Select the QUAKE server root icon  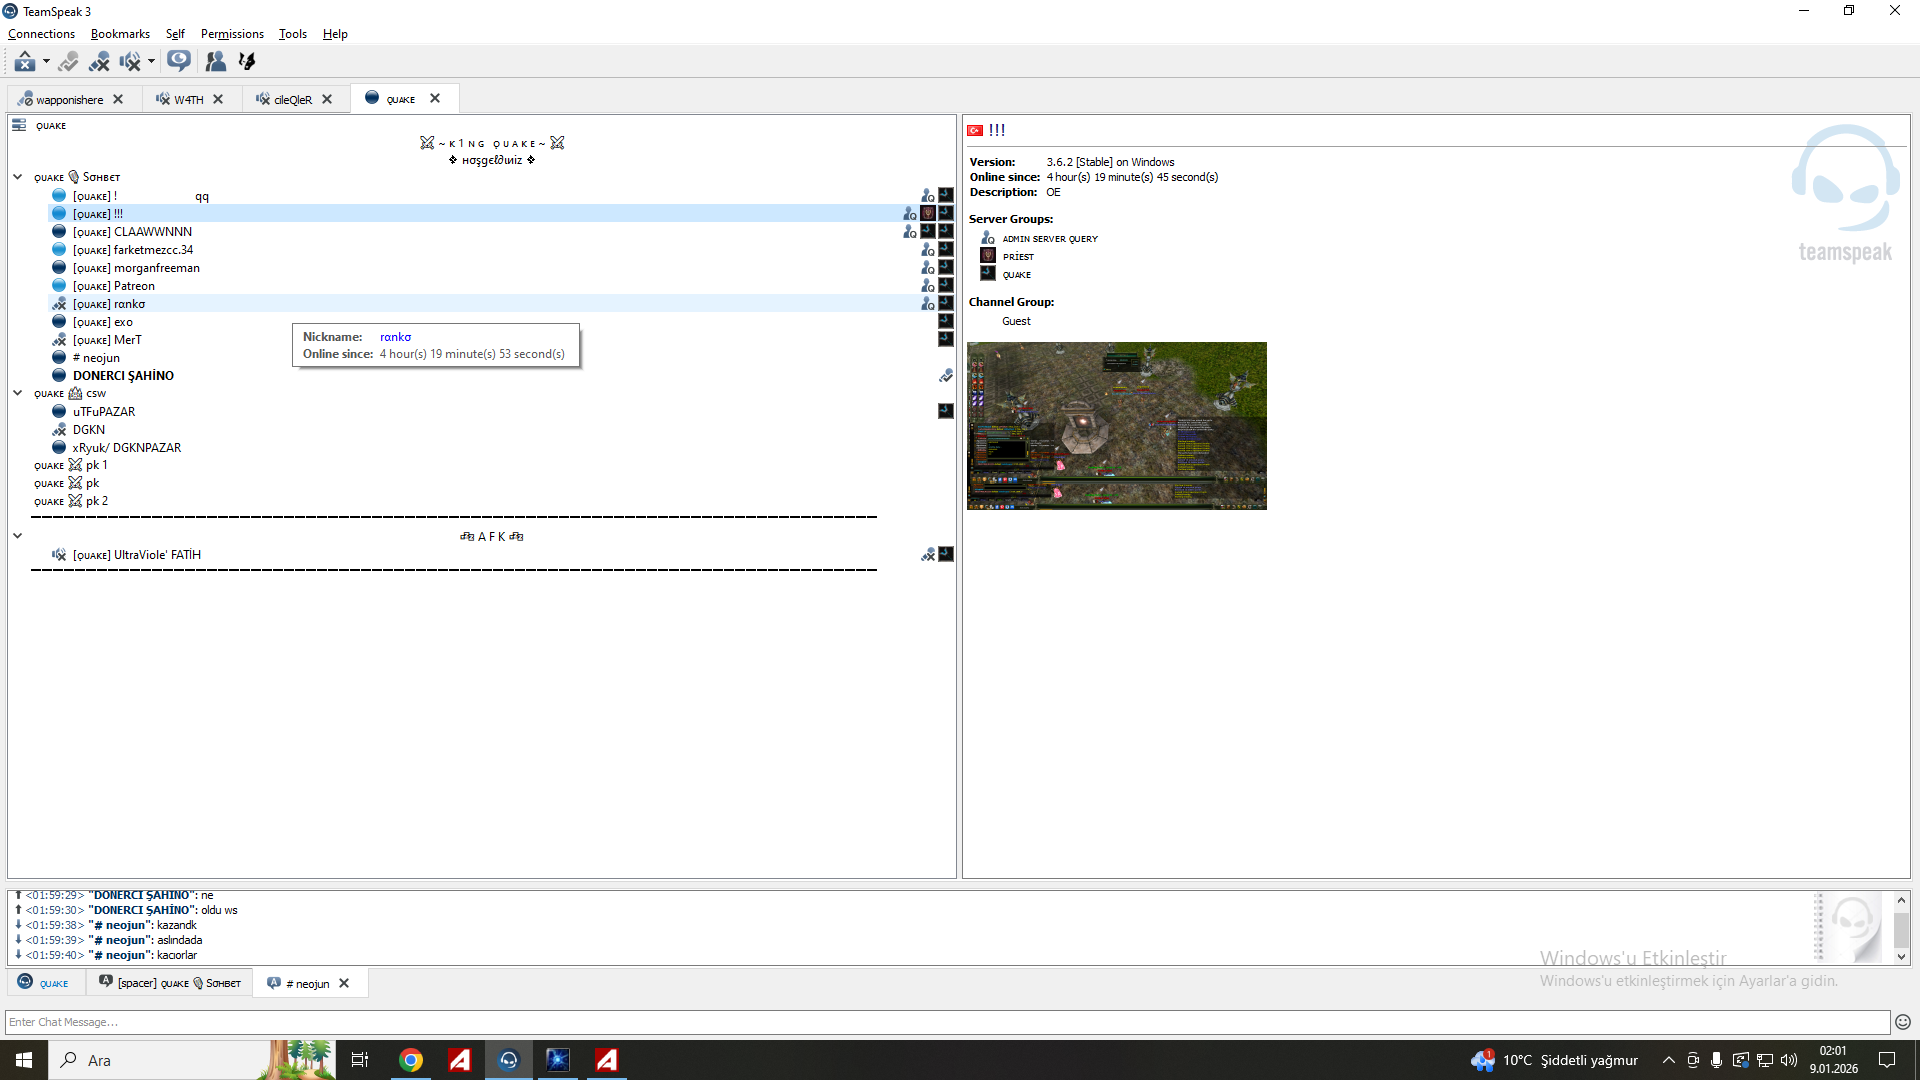click(19, 125)
